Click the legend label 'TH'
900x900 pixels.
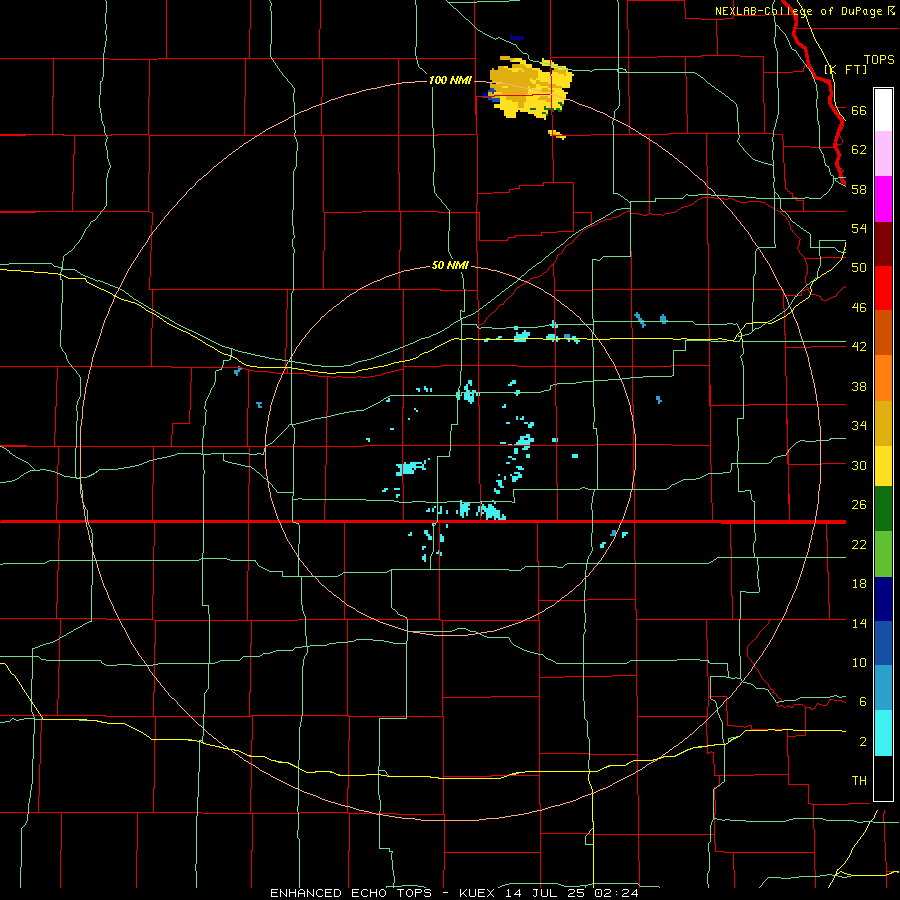pos(859,780)
